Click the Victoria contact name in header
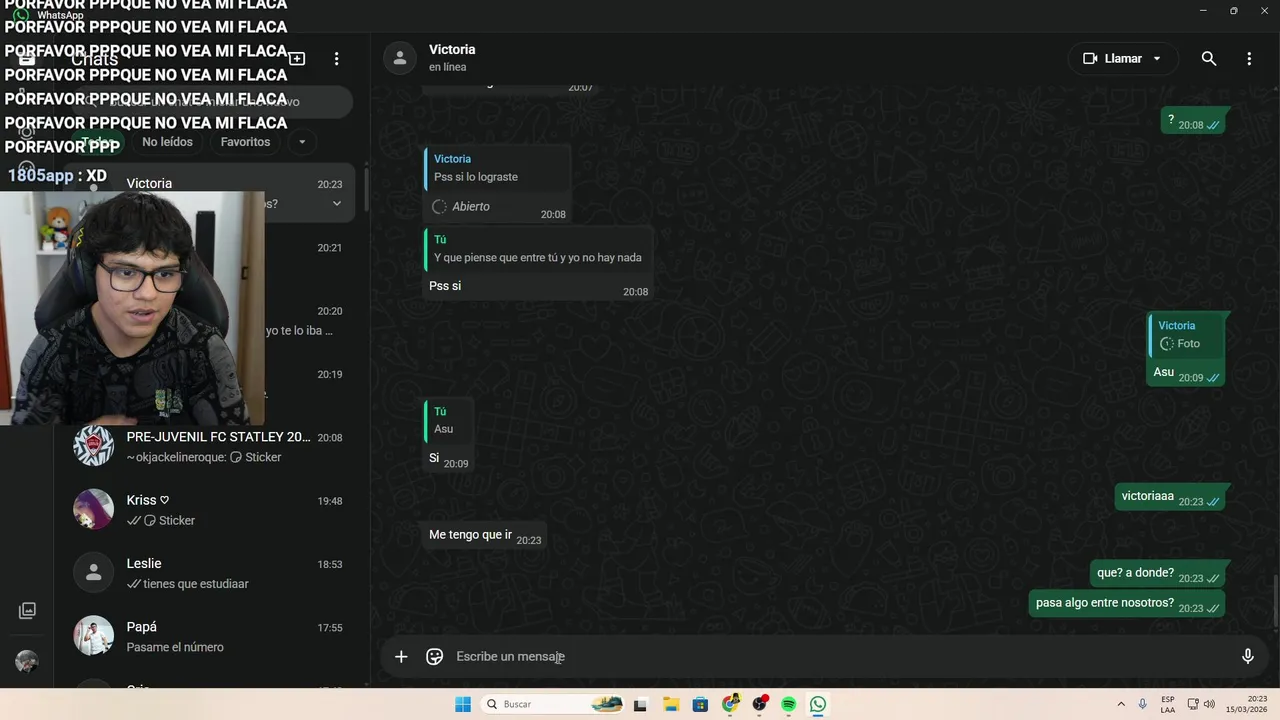This screenshot has width=1280, height=720. (x=452, y=49)
